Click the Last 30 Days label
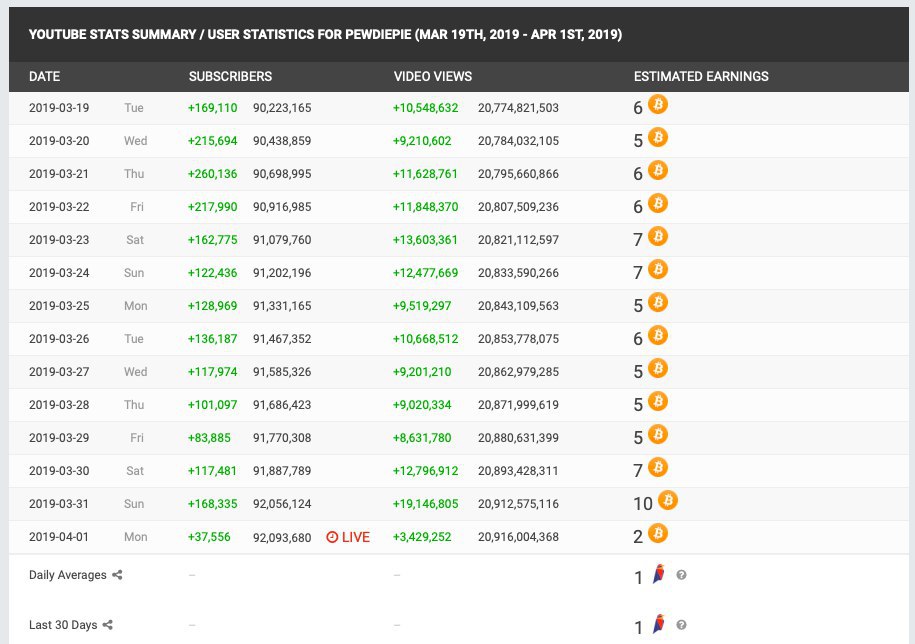The image size is (915, 644). pos(63,625)
